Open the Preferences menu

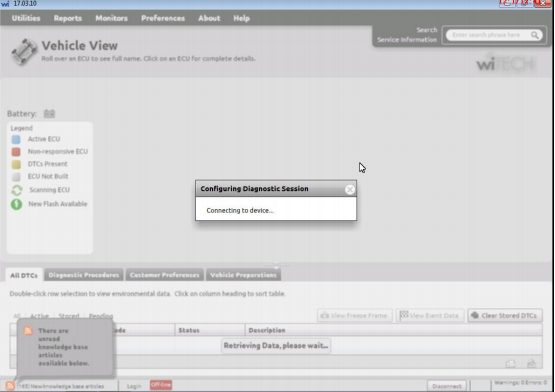[x=163, y=18]
